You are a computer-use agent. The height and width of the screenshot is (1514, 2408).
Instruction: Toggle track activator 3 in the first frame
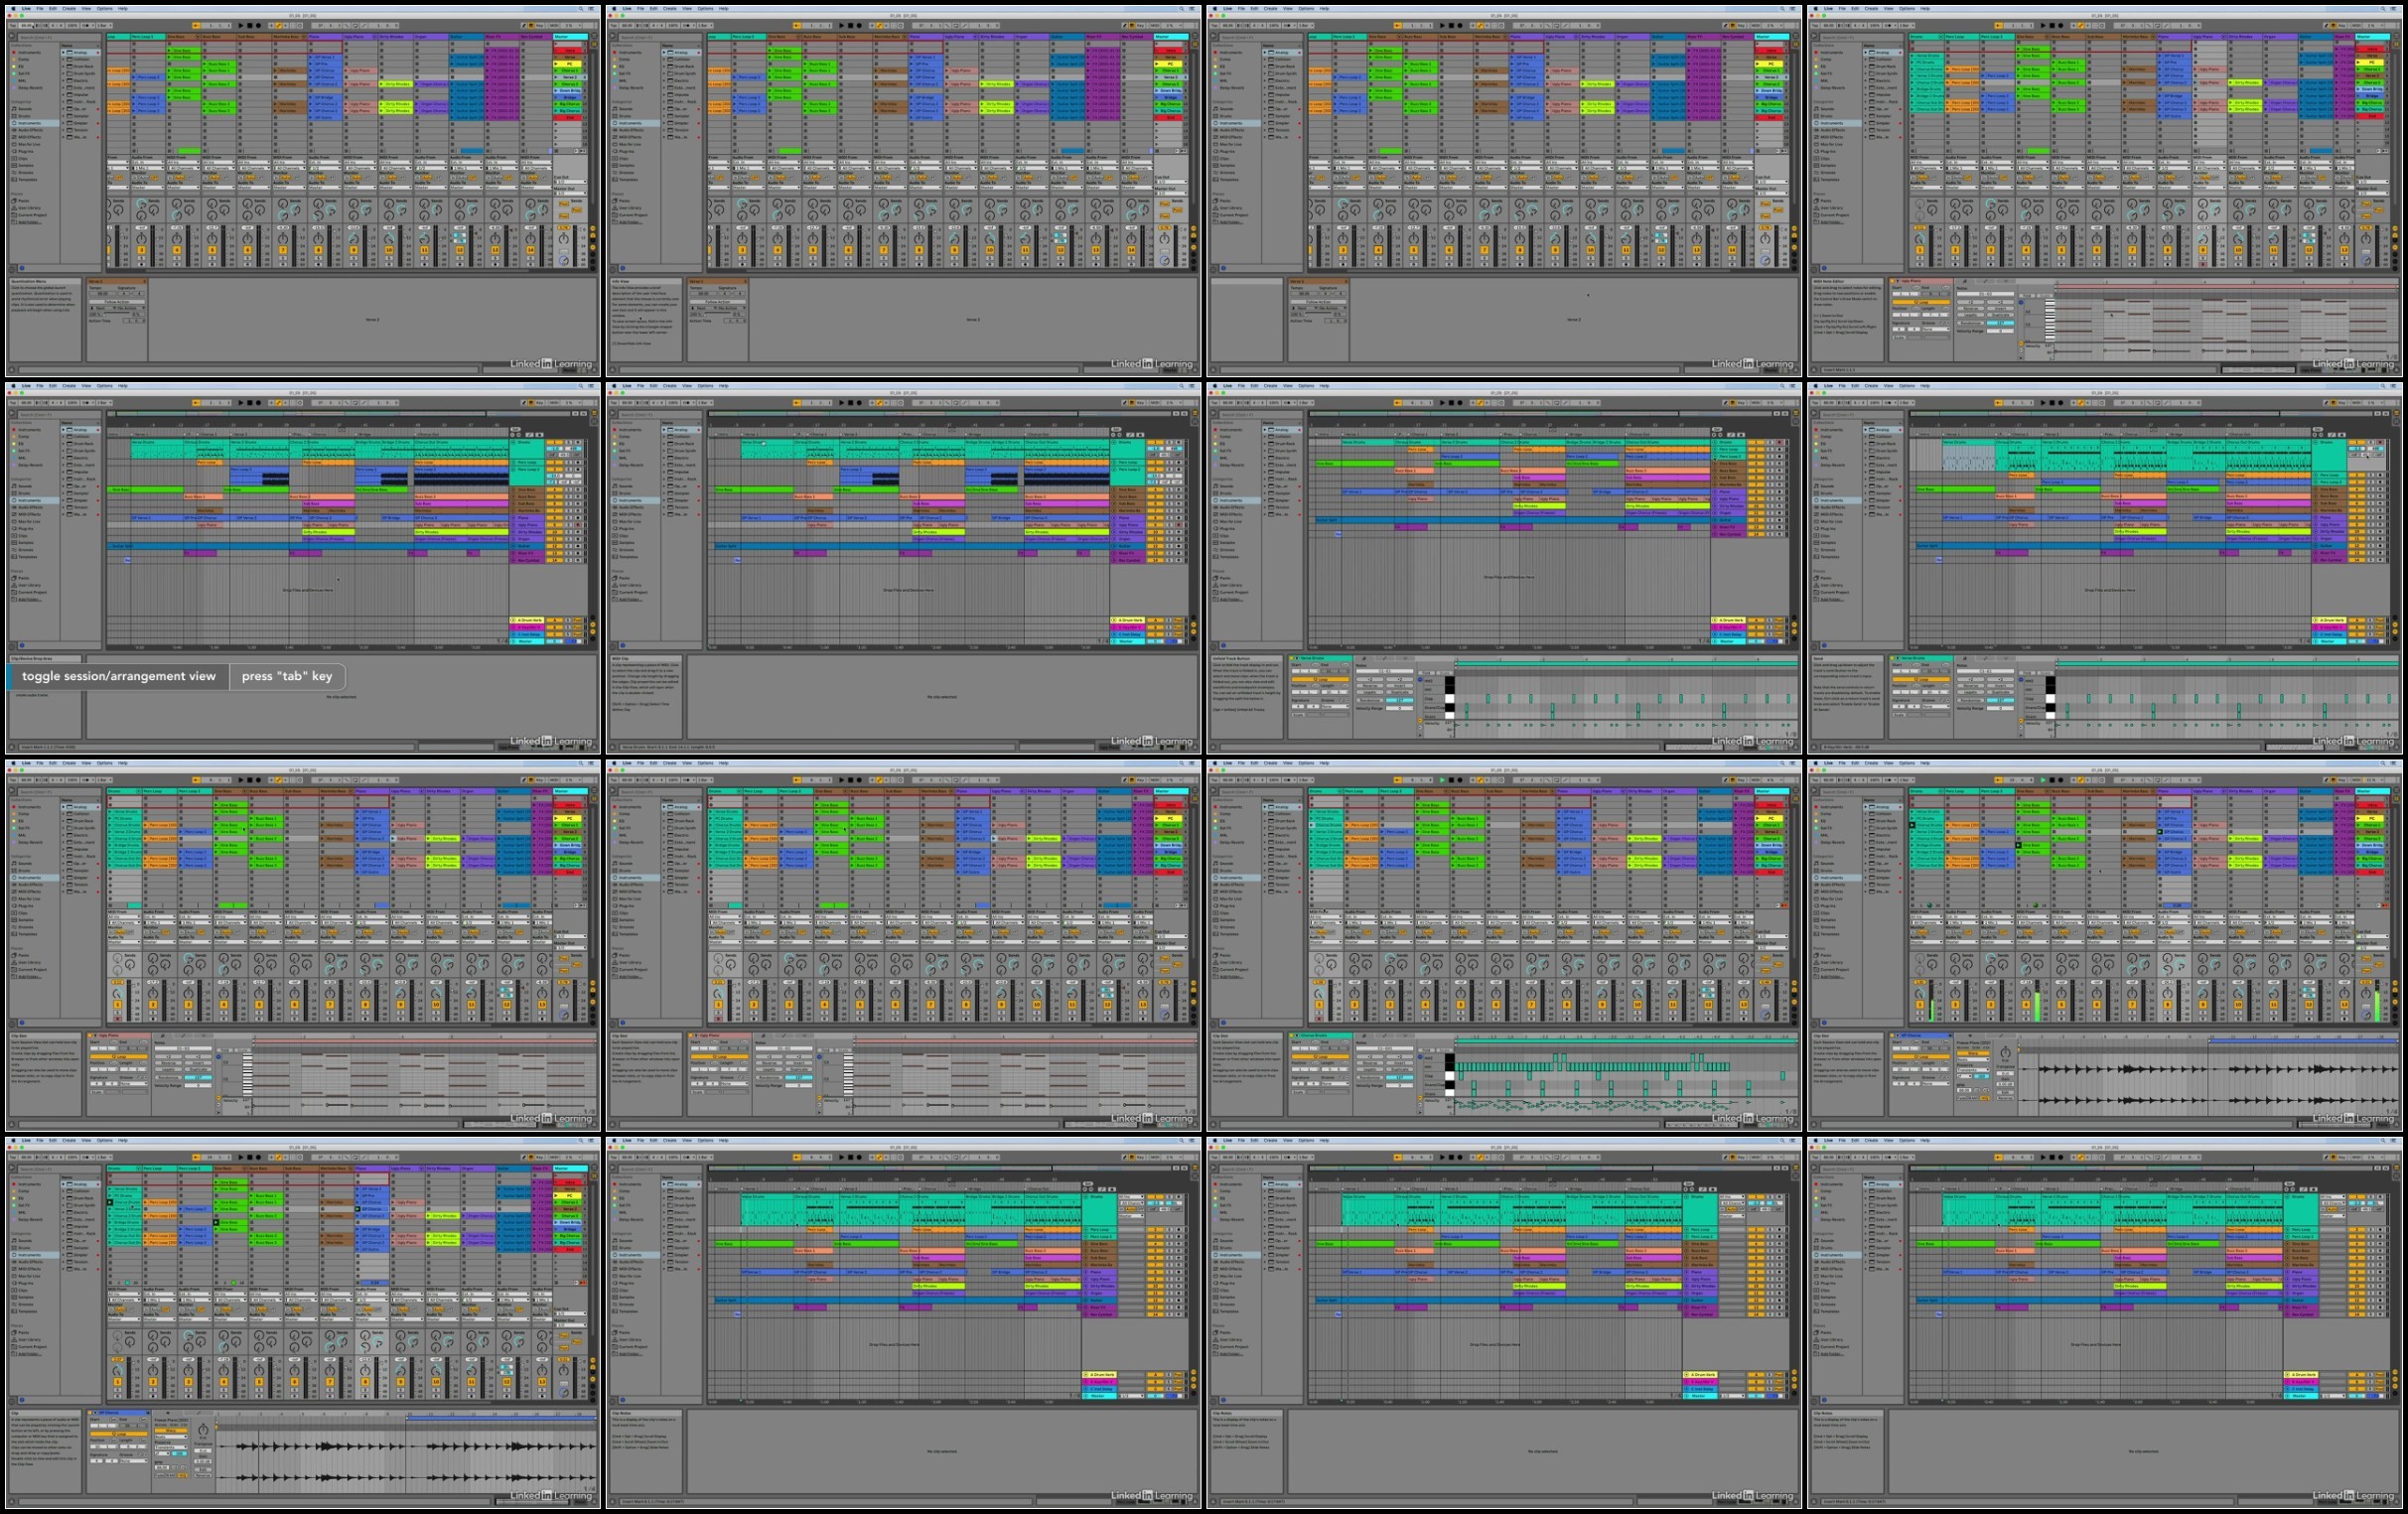[141, 250]
